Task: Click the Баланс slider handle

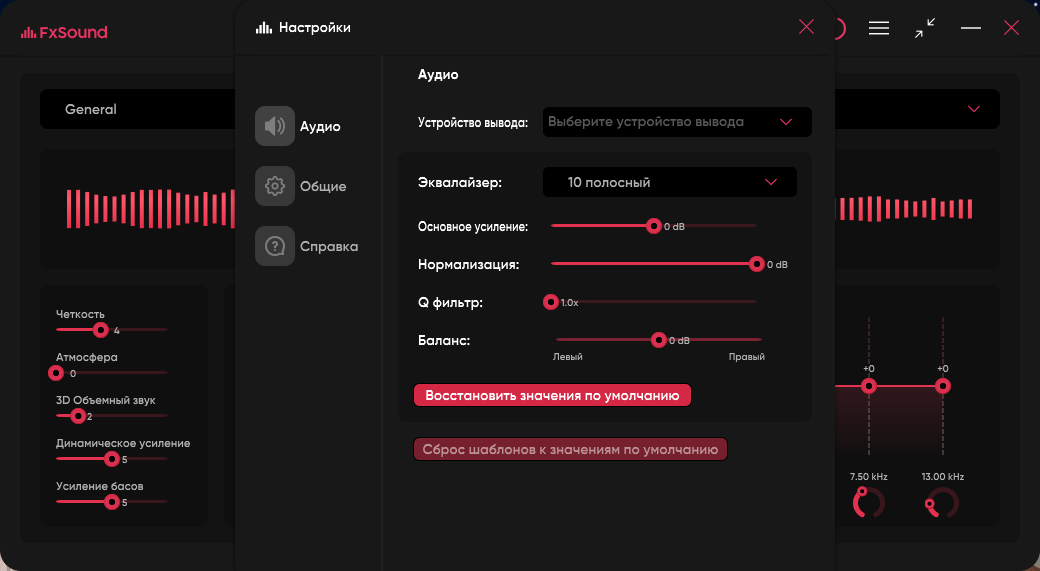Action: coord(658,340)
